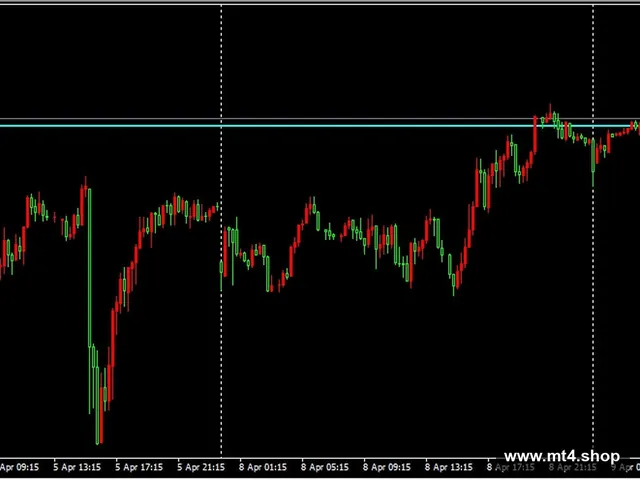Click the 5 Apr 21:15 time label
Viewport: 640px width, 480px height.
point(201,467)
